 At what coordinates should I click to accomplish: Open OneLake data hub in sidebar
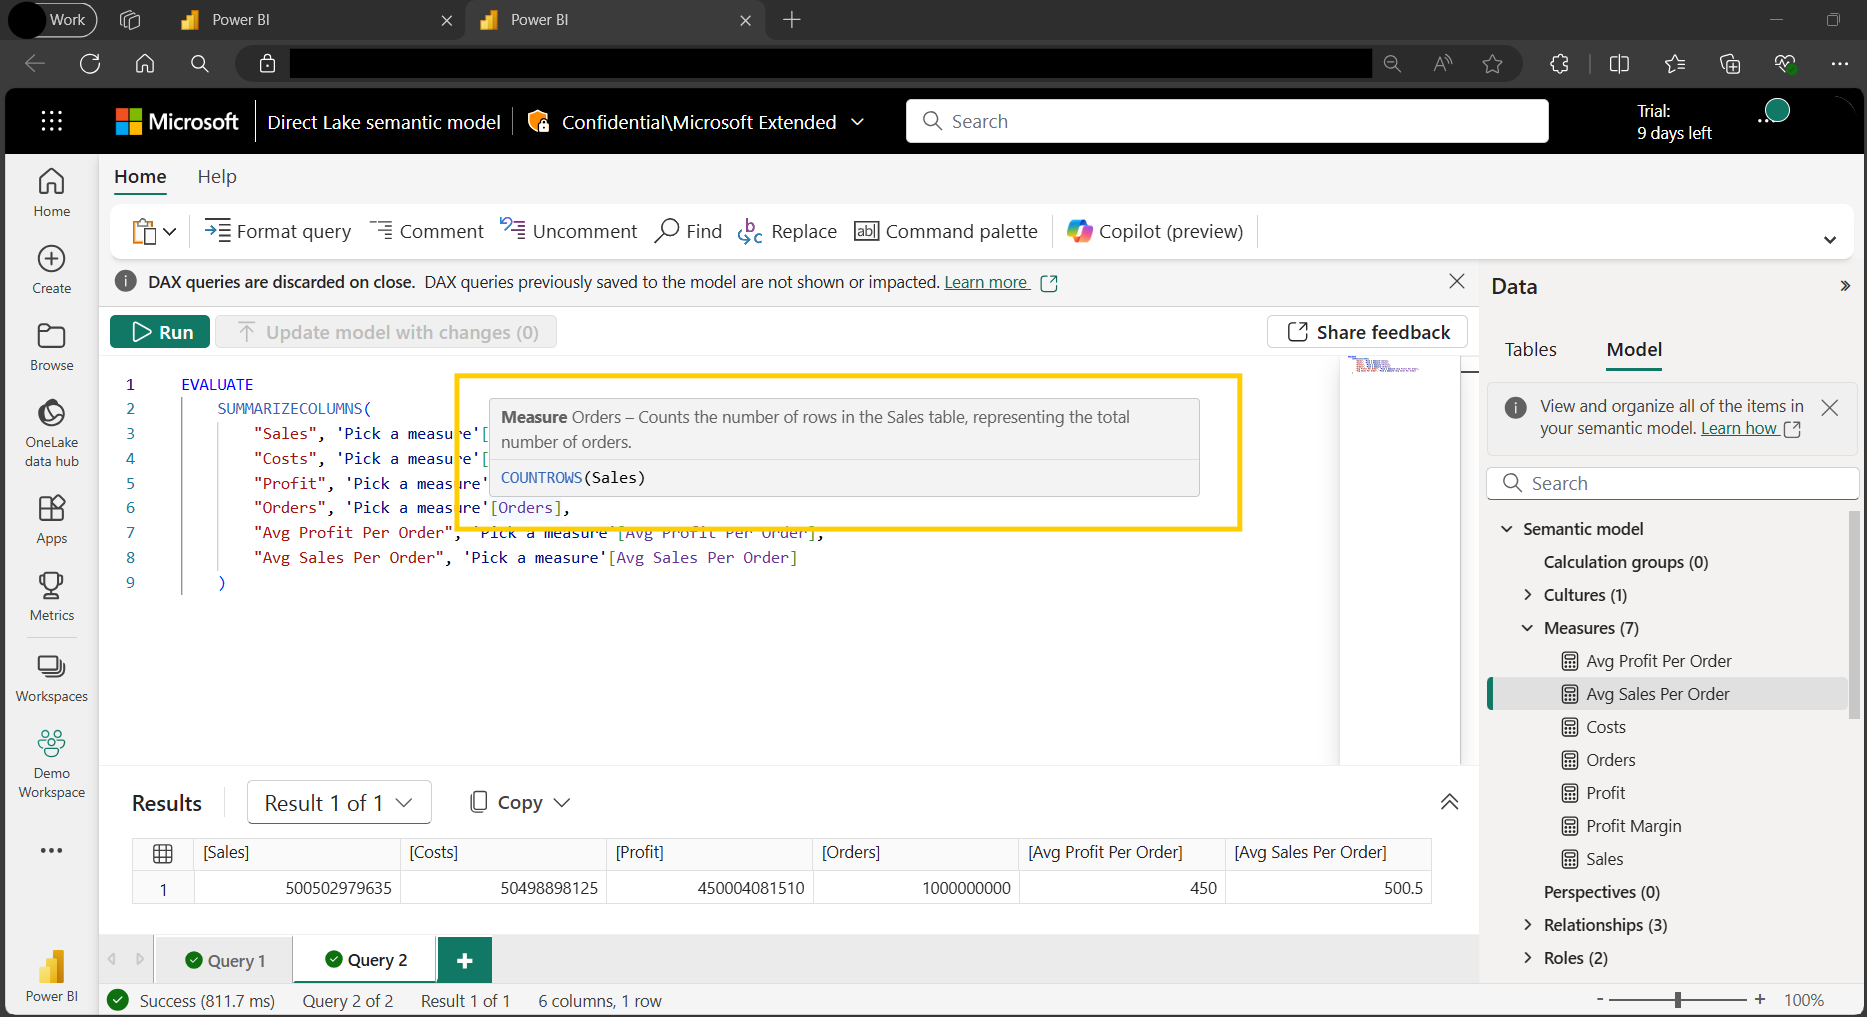click(x=51, y=432)
